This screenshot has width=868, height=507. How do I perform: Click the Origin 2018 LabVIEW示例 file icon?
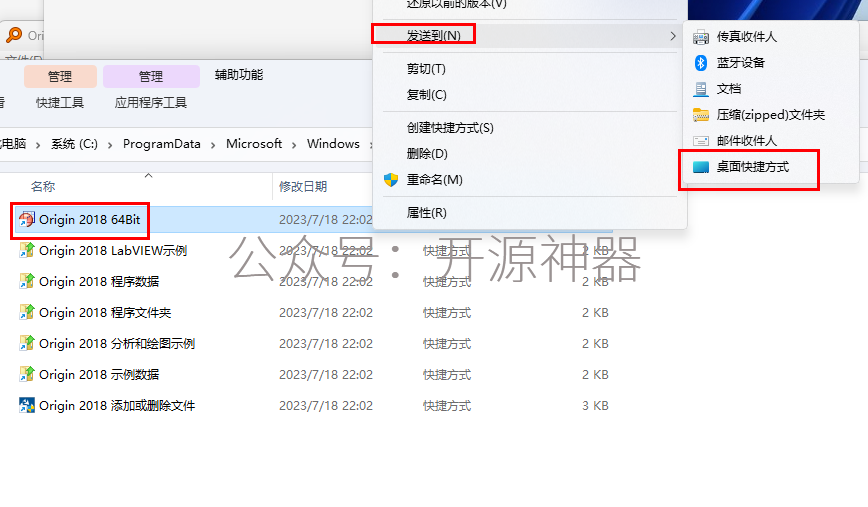pyautogui.click(x=27, y=251)
